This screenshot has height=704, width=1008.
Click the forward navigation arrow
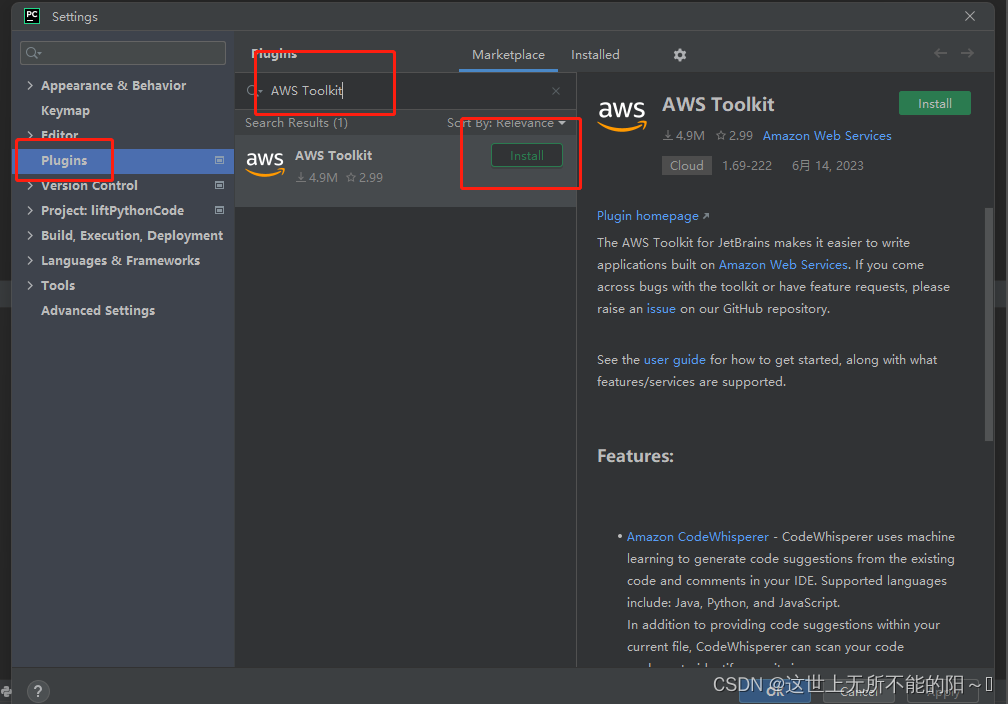(x=967, y=53)
